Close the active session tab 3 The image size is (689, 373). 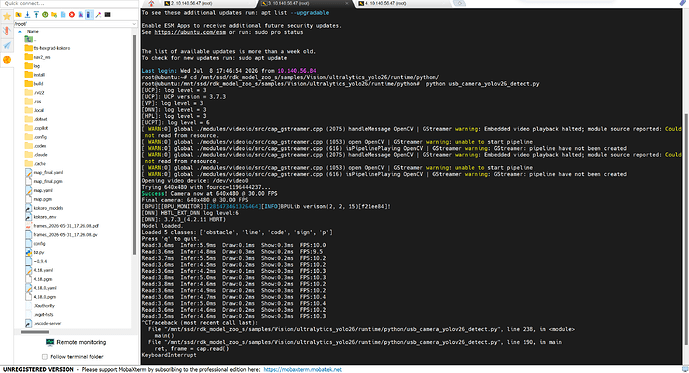coord(347,4)
